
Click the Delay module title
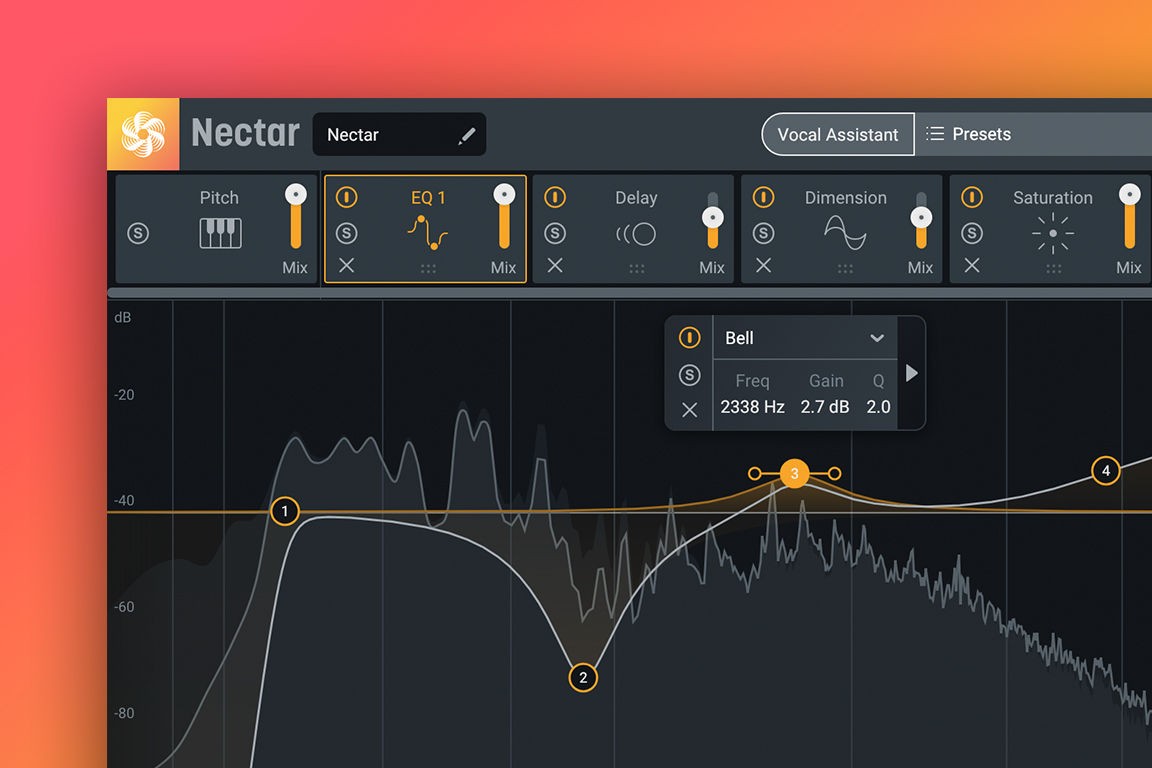(636, 198)
